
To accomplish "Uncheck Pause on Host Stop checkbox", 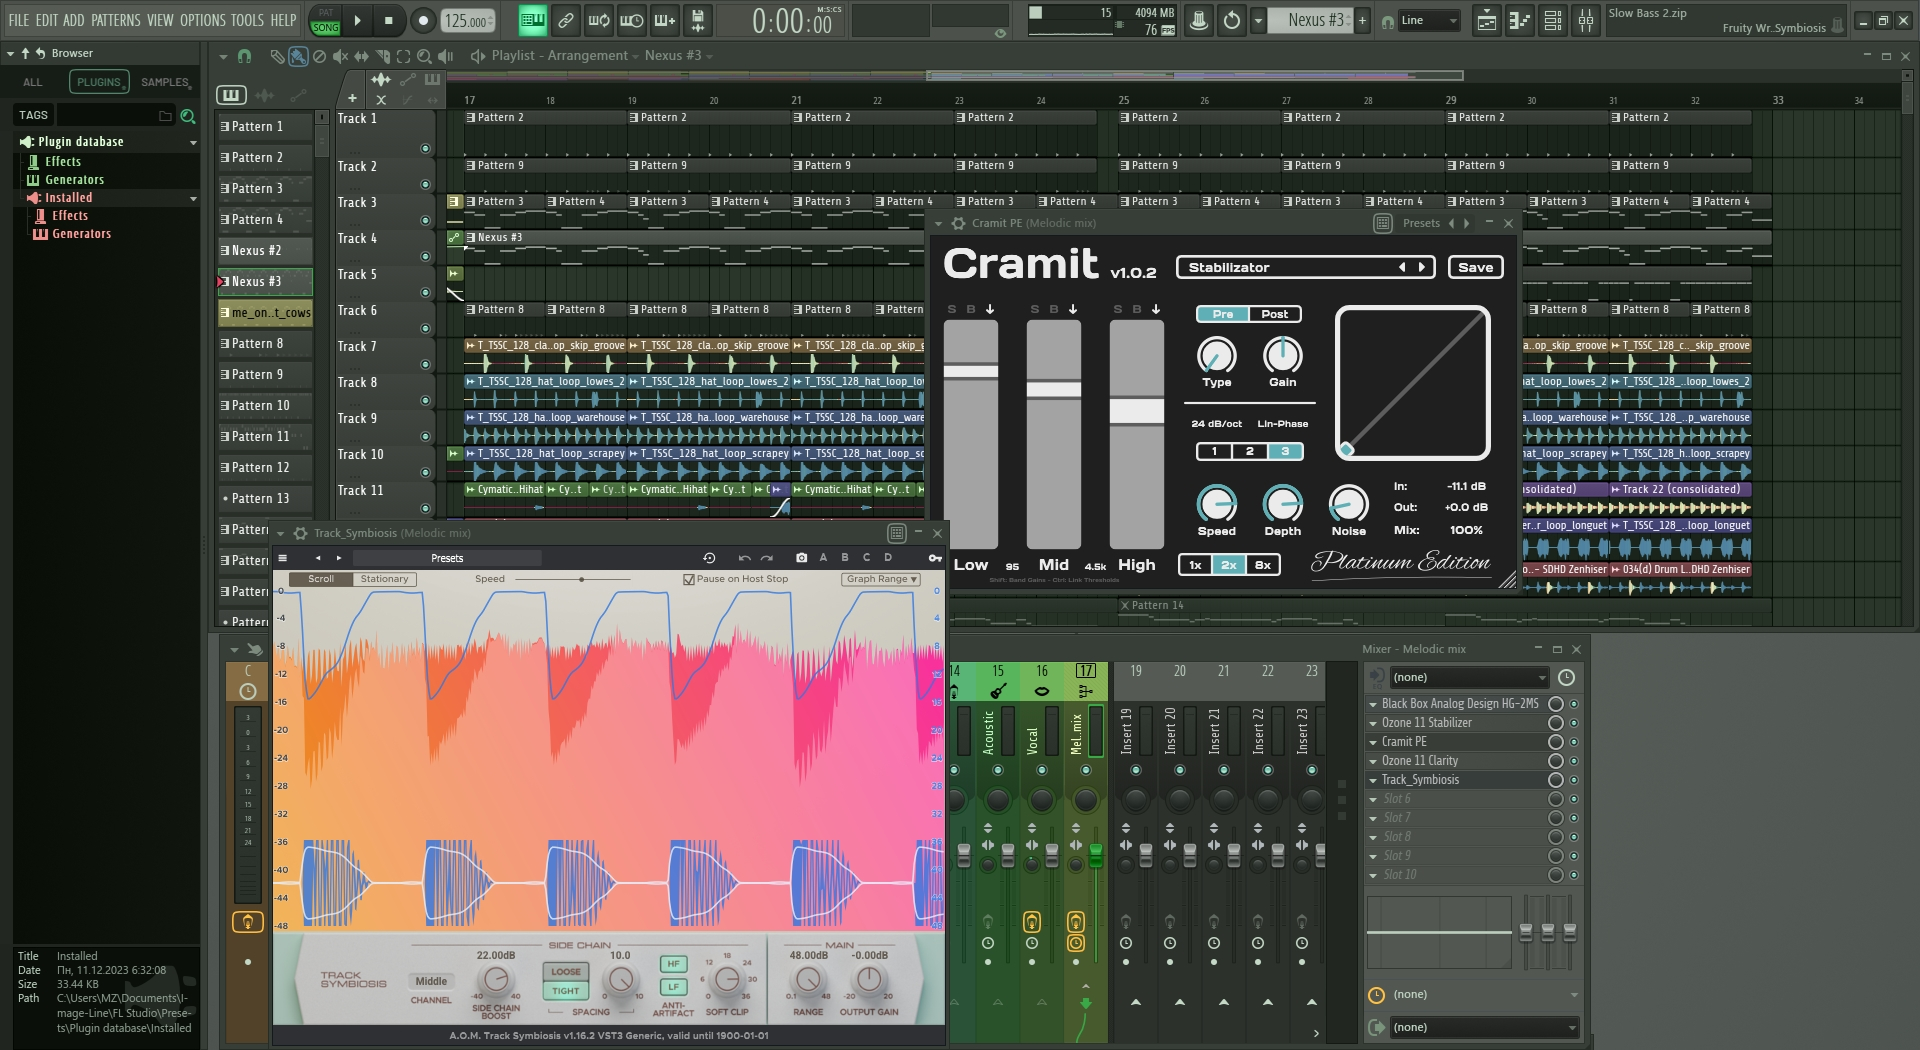I will coord(688,579).
